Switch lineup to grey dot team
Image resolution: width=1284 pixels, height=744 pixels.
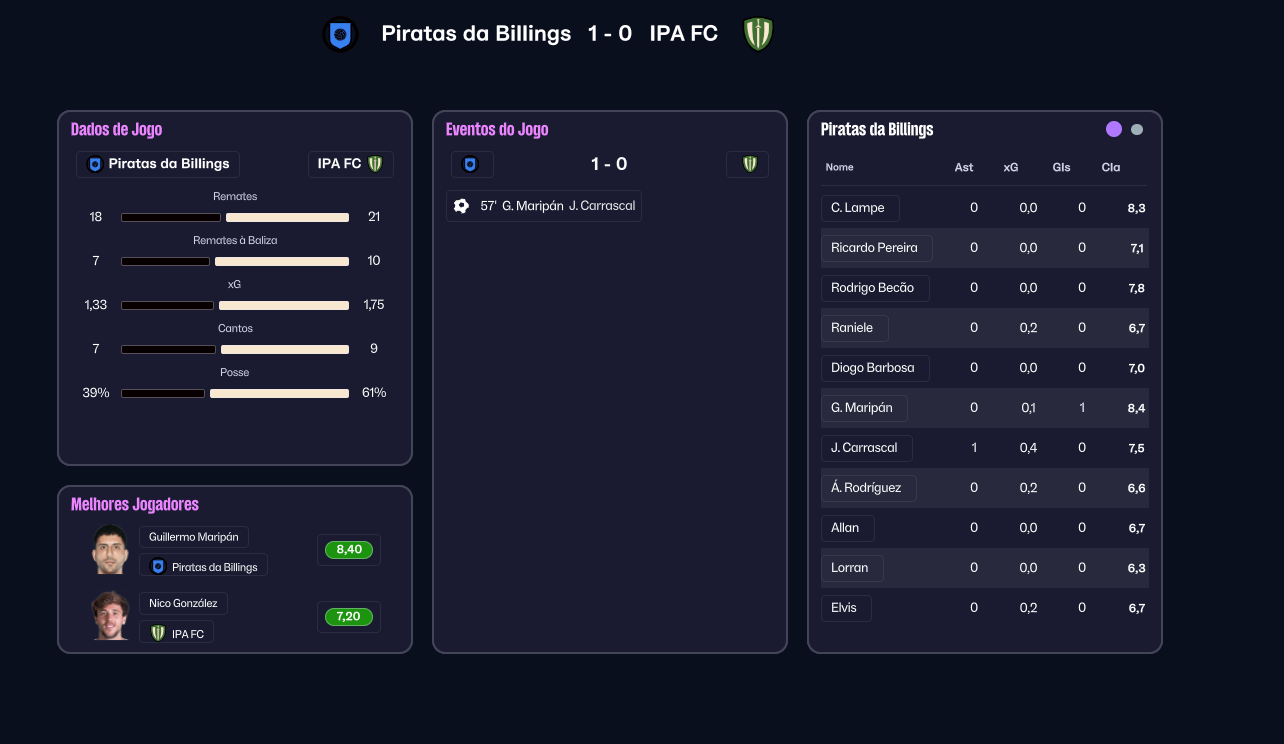[1137, 129]
